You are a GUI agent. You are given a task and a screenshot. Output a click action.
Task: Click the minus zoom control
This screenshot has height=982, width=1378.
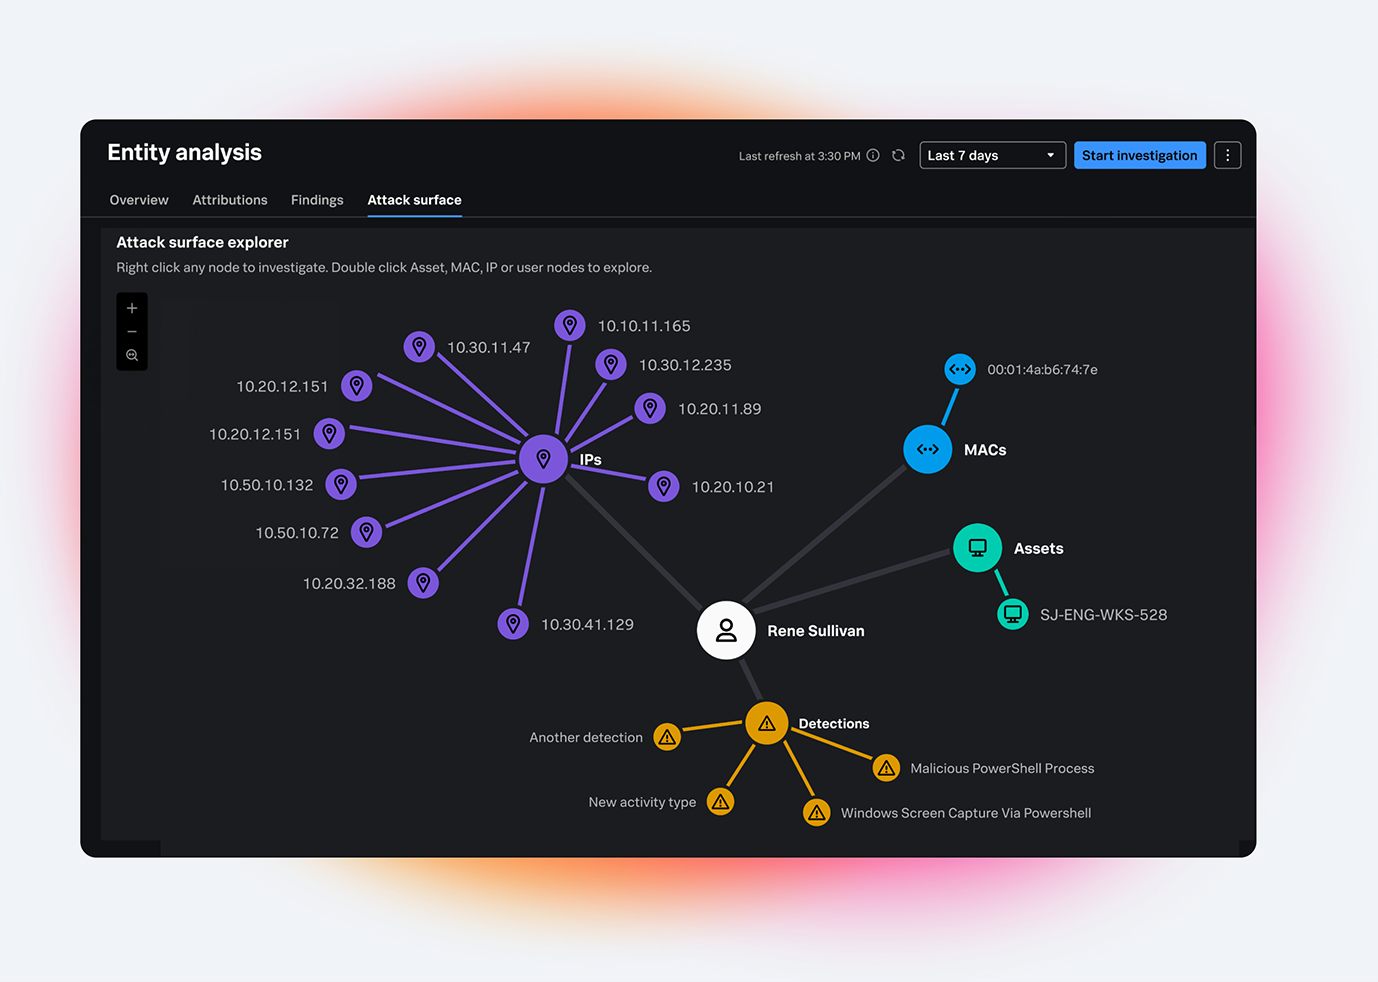click(x=131, y=331)
